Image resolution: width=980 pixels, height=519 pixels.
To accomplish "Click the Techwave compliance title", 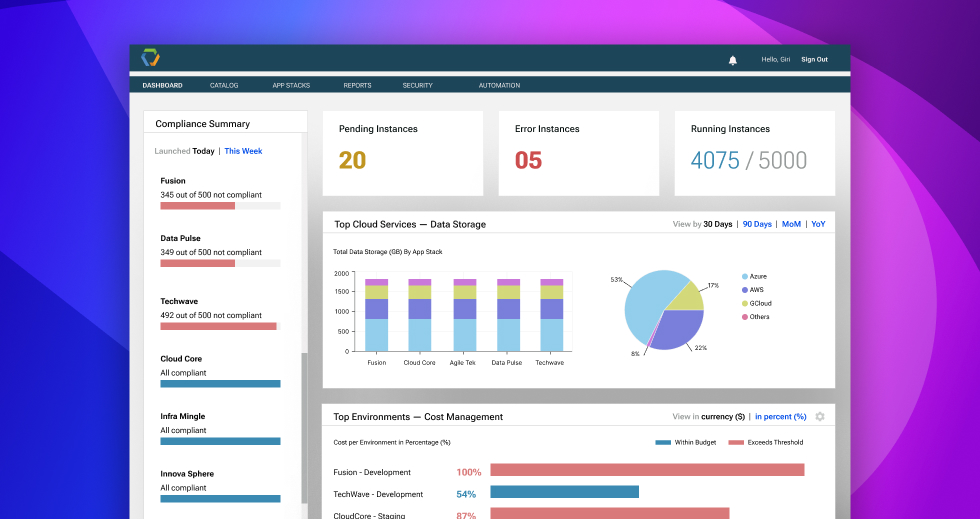I will pos(179,301).
